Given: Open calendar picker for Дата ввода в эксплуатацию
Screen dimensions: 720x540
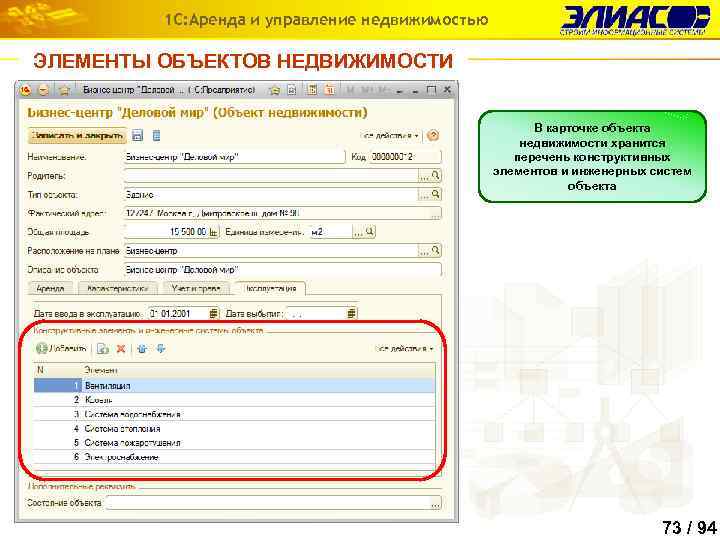Looking at the screenshot, I should tap(214, 313).
